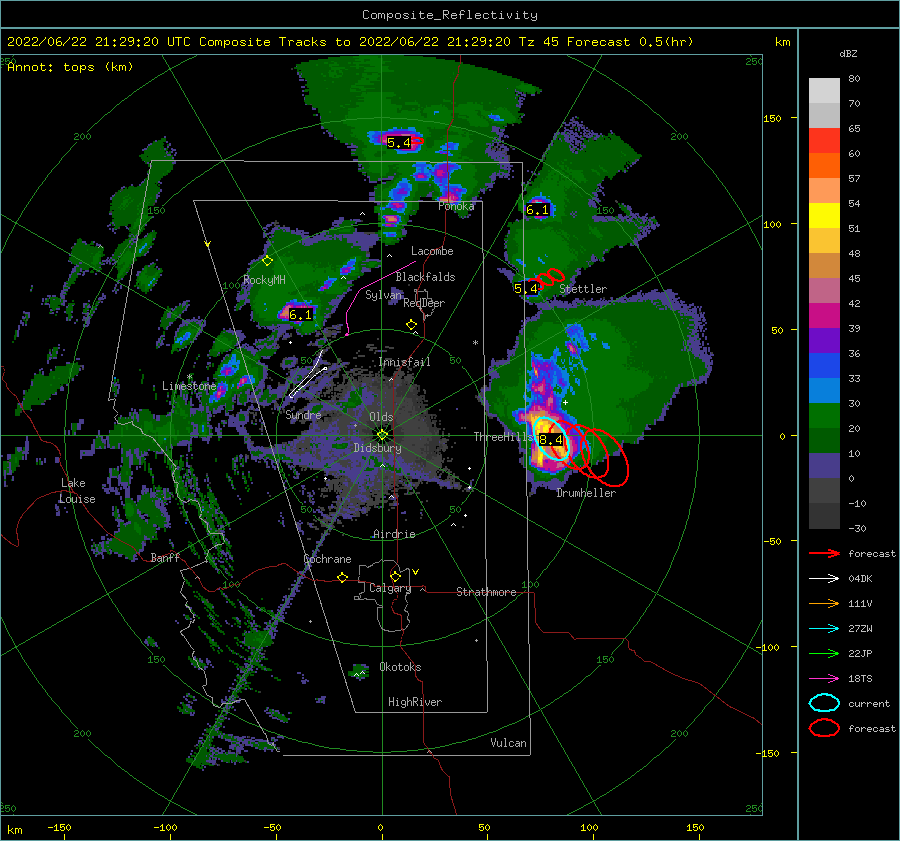Screen dimensions: 900x841
Task: Pick the bright yellow 51-54 dBZ swatch
Action: pos(824,216)
